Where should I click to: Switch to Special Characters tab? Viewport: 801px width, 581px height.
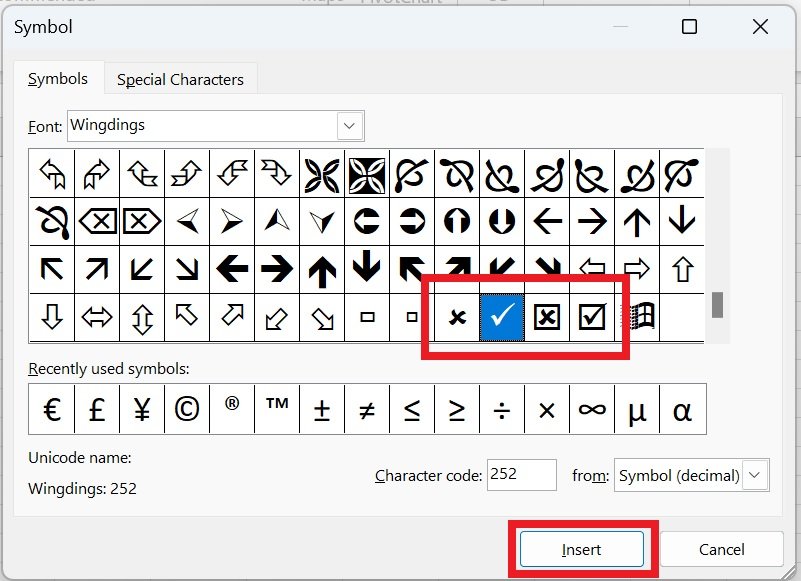click(x=180, y=79)
